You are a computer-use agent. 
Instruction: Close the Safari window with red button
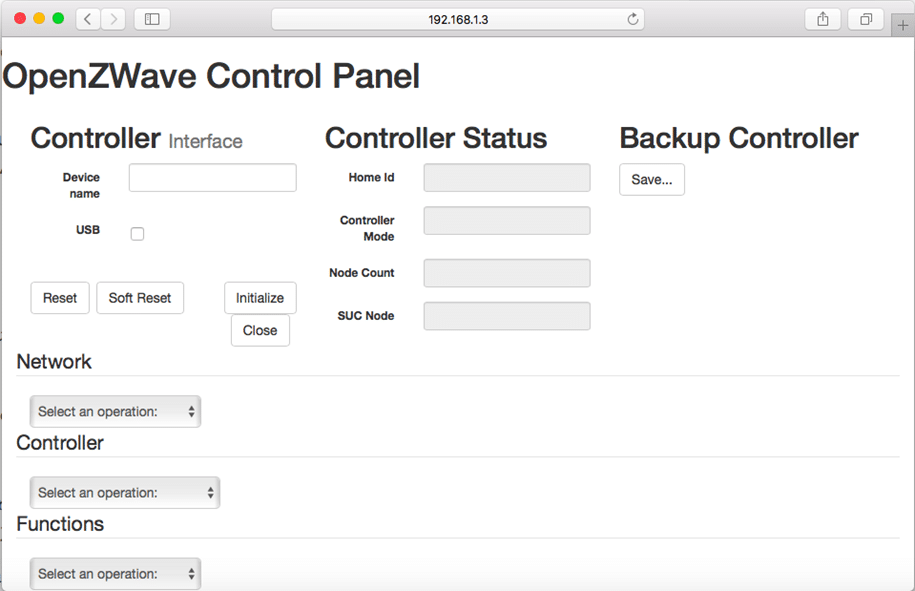20,19
